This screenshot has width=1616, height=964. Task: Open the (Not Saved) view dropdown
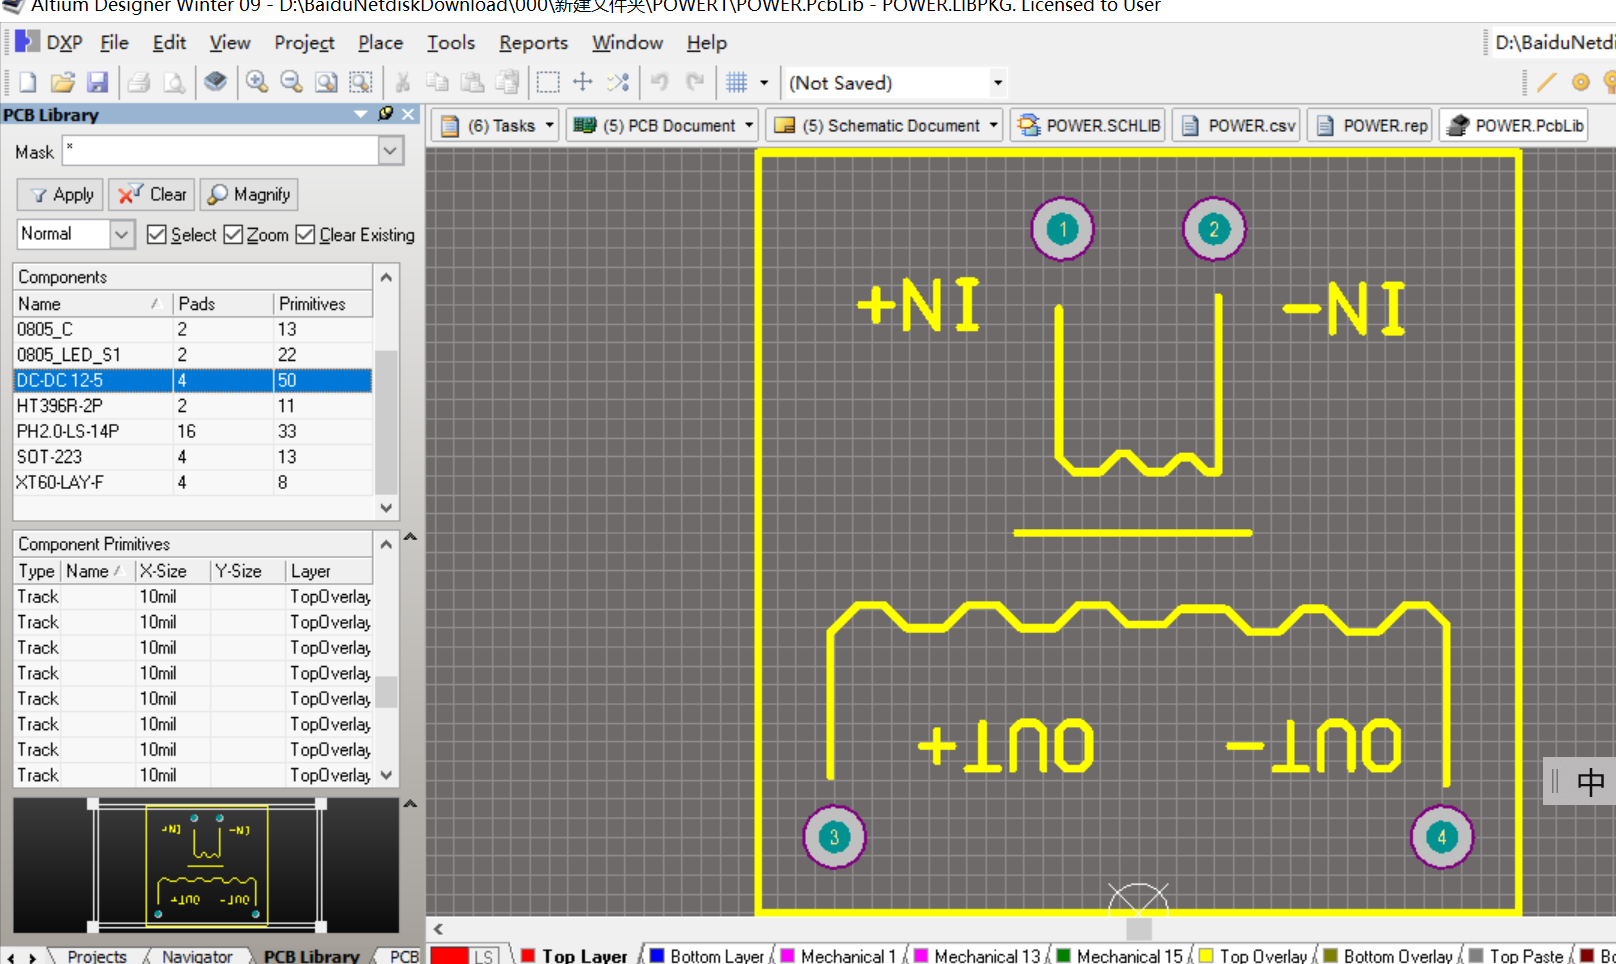click(997, 82)
